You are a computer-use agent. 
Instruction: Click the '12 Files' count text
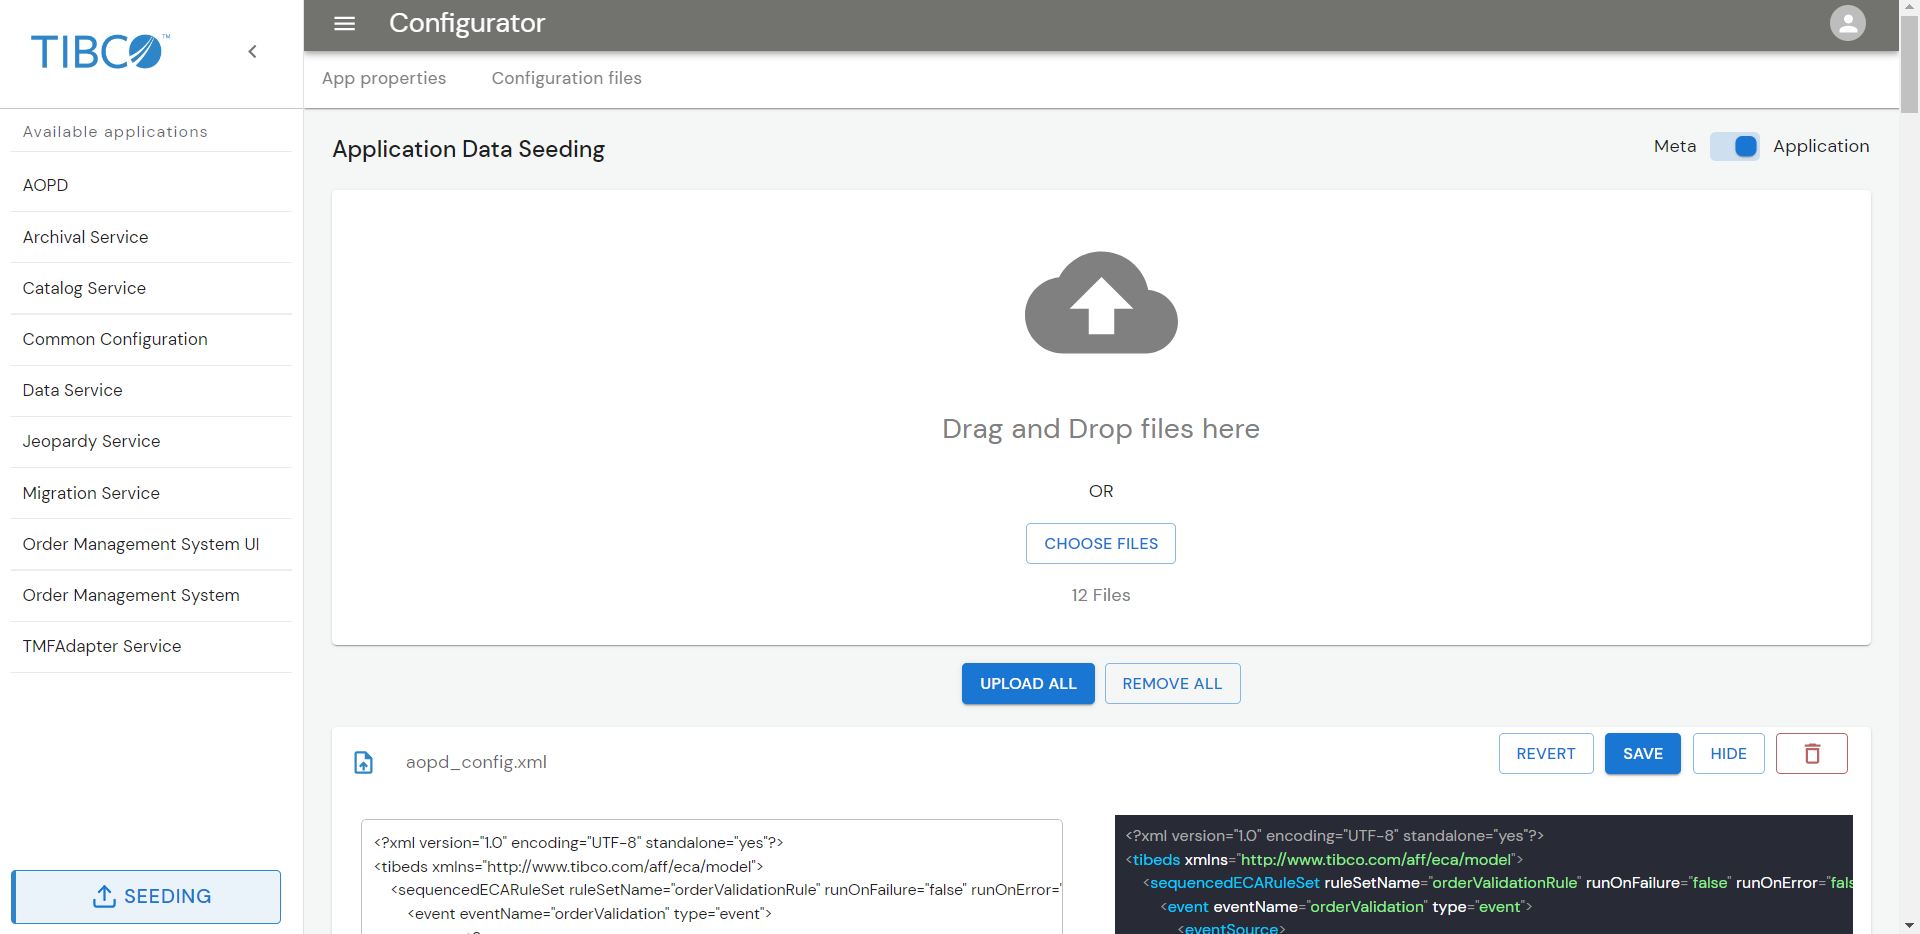pyautogui.click(x=1101, y=595)
